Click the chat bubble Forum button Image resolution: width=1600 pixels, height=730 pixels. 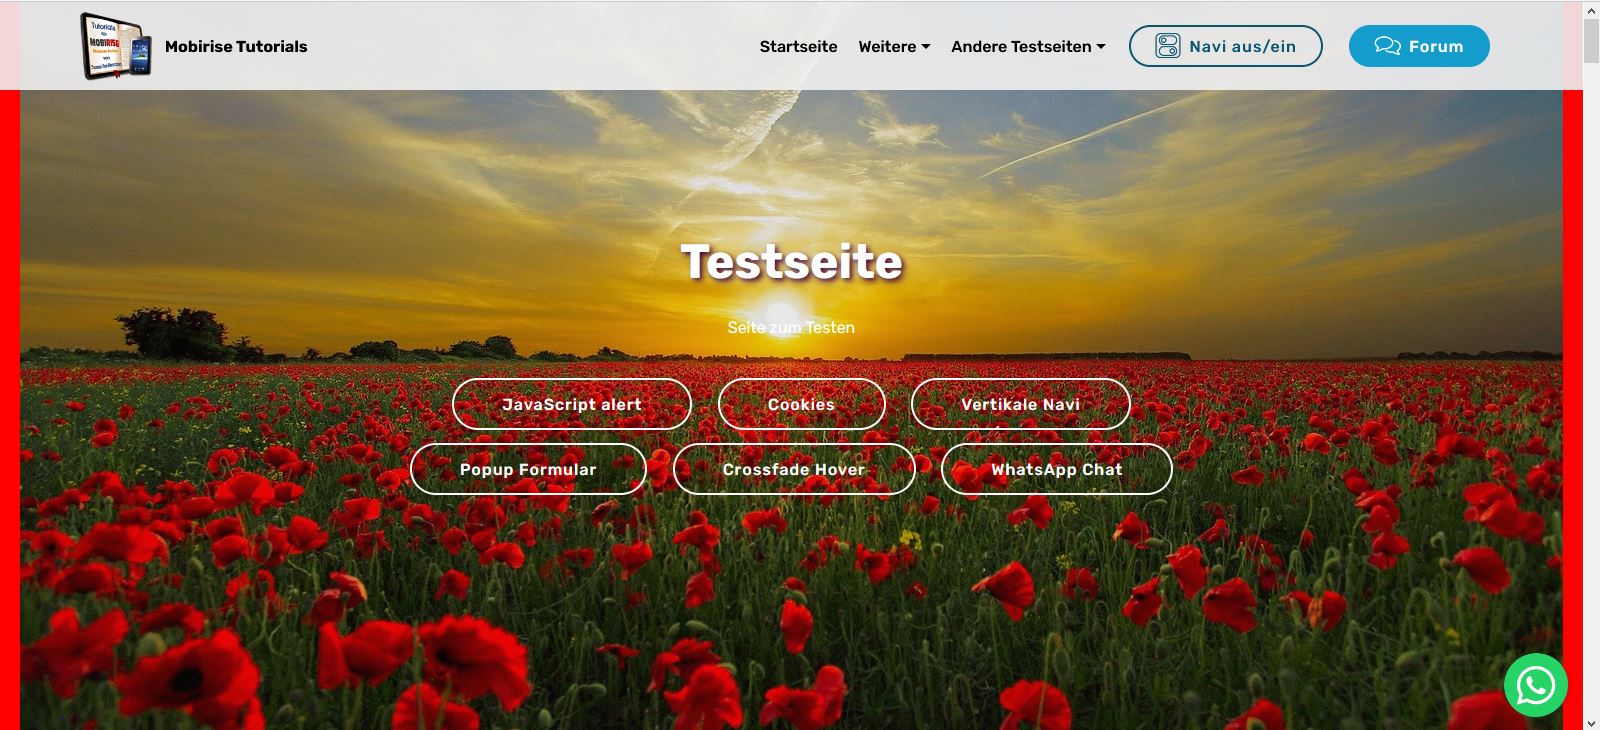(x=1418, y=46)
